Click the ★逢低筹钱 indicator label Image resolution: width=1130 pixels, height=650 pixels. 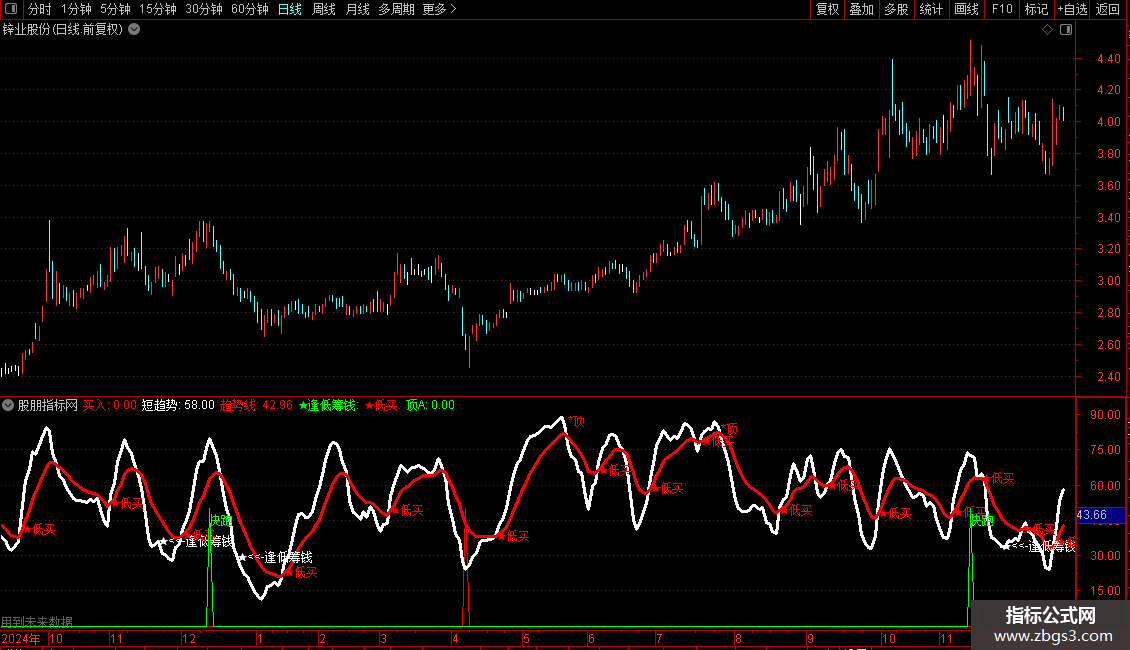pyautogui.click(x=329, y=405)
